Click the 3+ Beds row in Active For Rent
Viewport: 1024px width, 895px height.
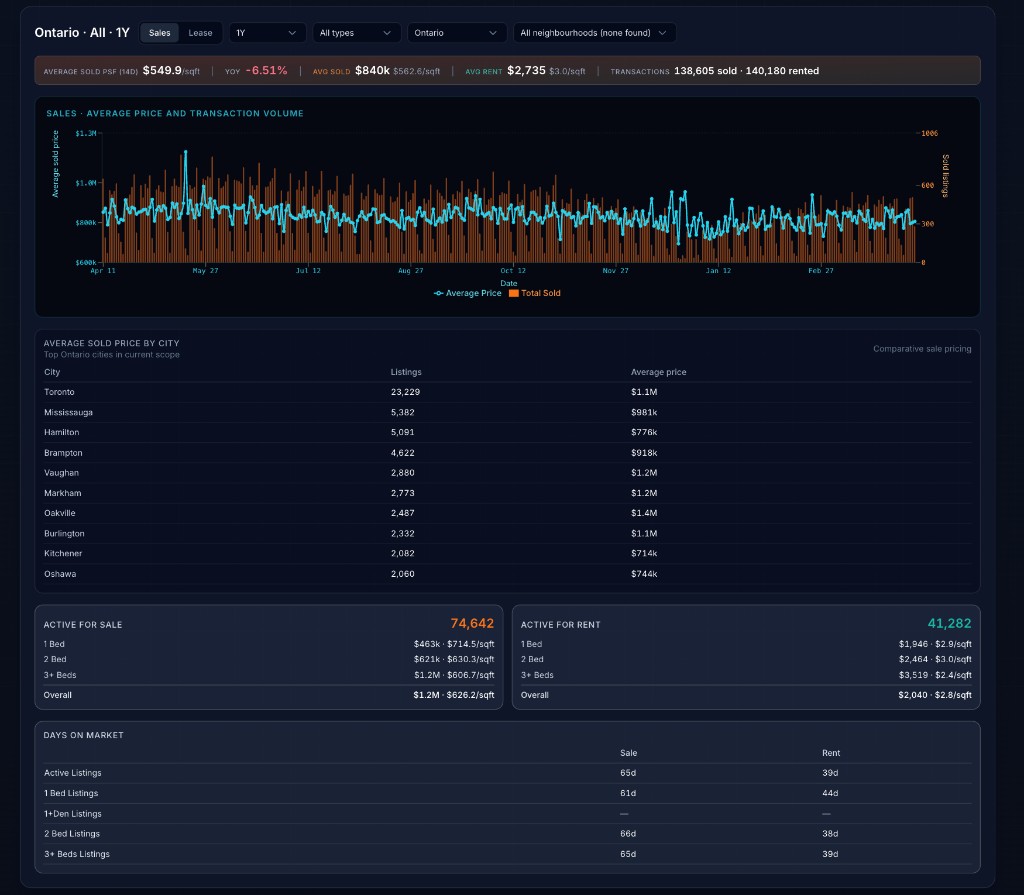[x=746, y=675]
